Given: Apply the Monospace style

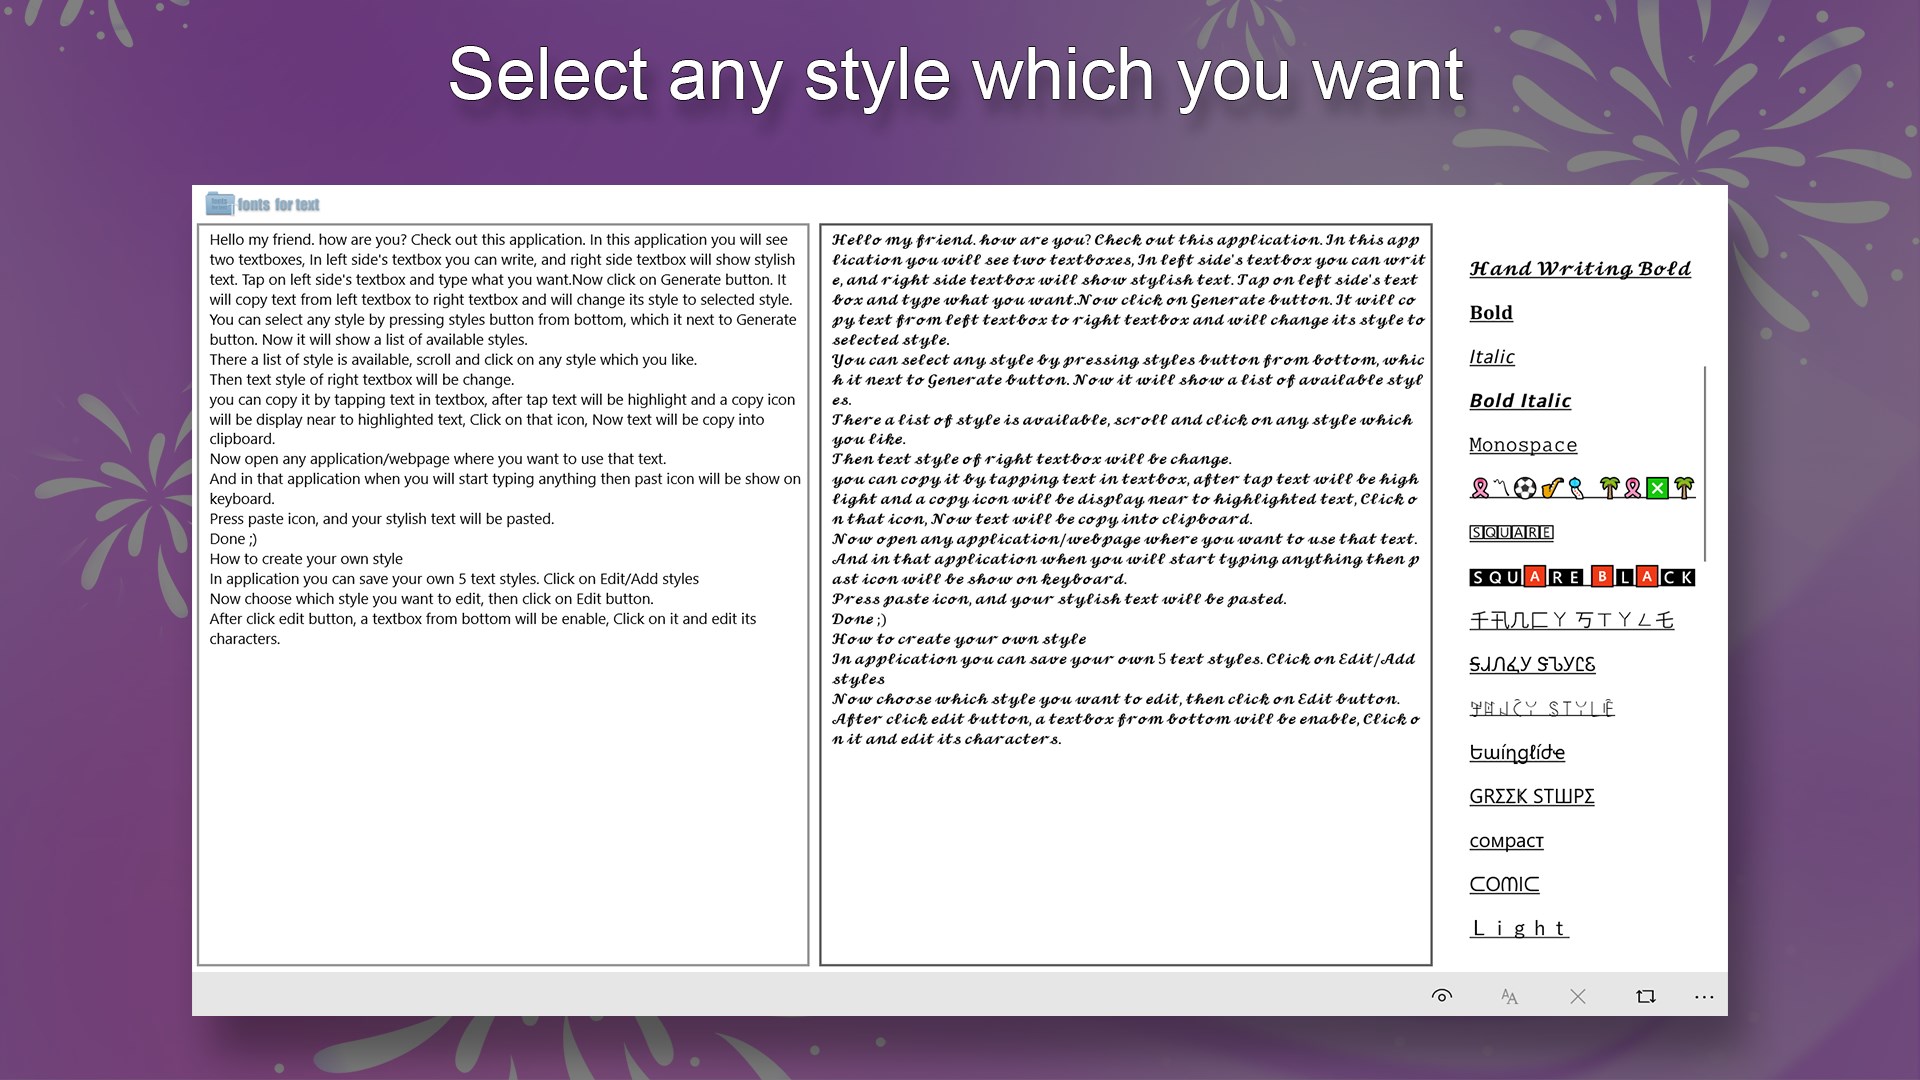Looking at the screenshot, I should coord(1523,445).
